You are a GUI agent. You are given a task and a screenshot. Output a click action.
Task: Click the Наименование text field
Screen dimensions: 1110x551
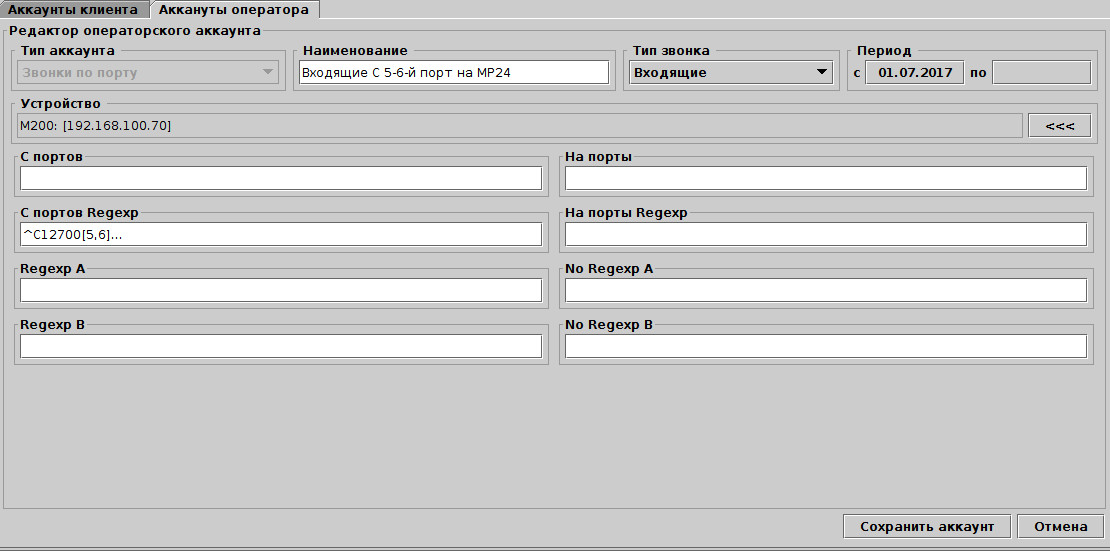click(x=453, y=72)
